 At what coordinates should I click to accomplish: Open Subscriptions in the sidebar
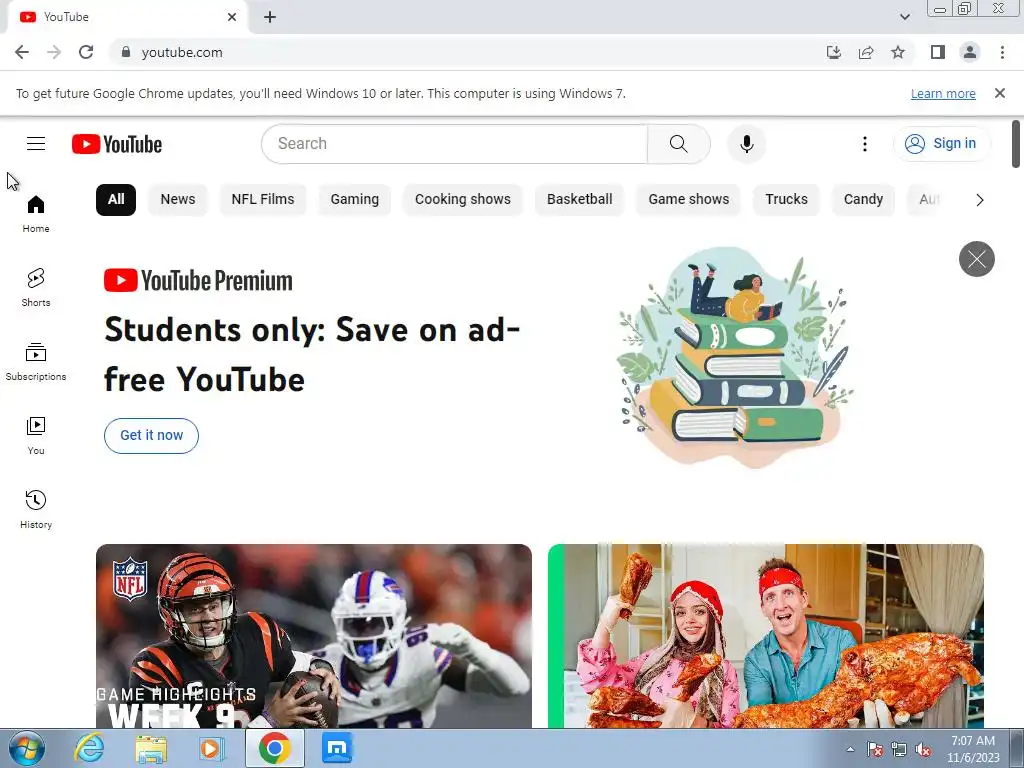tap(36, 362)
